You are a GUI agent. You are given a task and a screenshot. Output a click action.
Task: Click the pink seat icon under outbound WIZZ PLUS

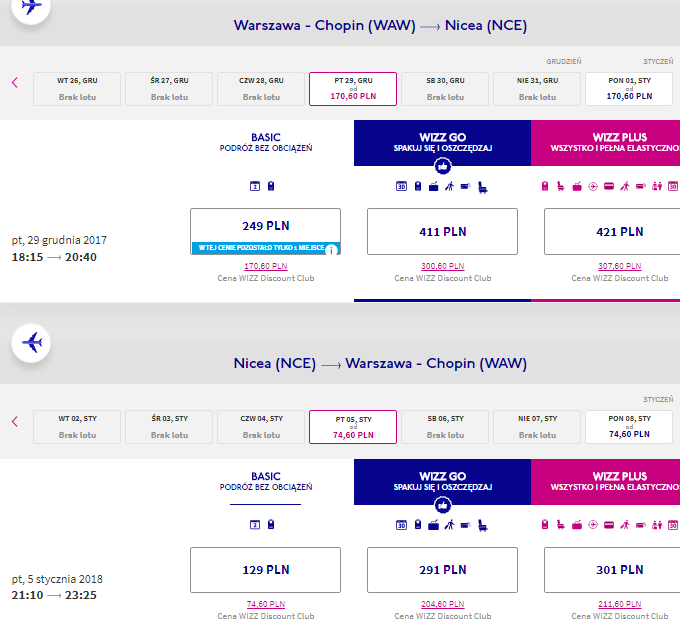tap(561, 186)
